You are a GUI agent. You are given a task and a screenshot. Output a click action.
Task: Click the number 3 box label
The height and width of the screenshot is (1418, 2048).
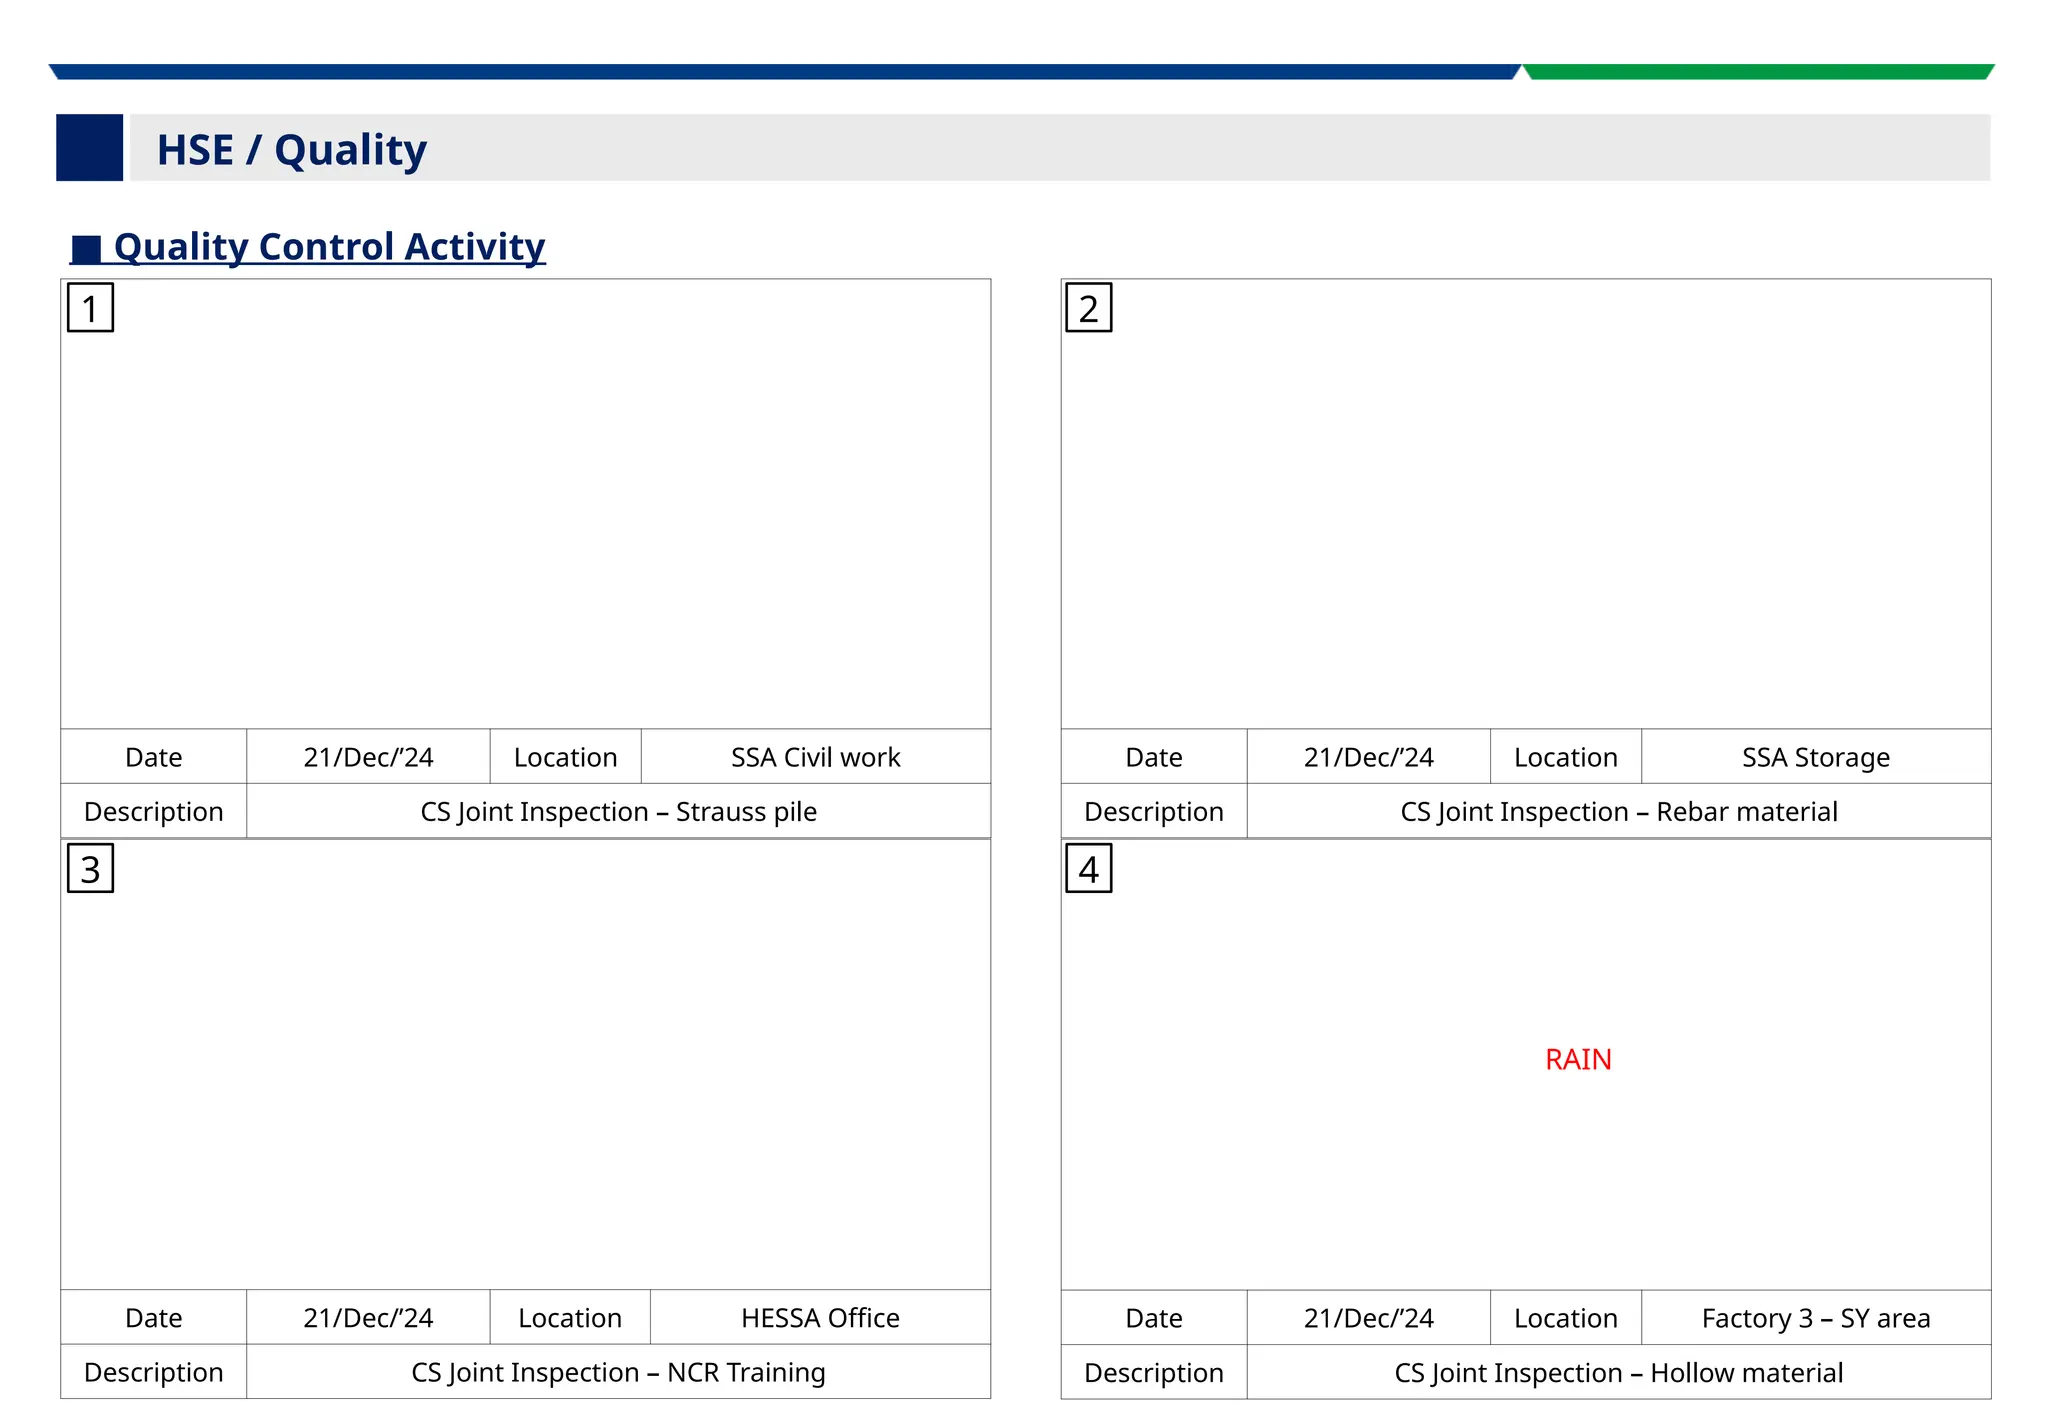90,869
